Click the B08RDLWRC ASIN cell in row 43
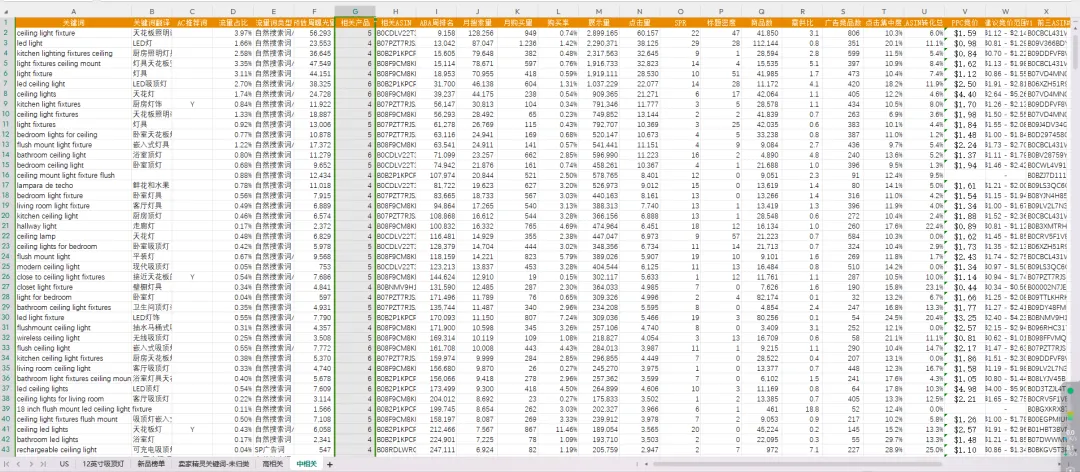This screenshot has height=472, width=1080. (x=395, y=450)
